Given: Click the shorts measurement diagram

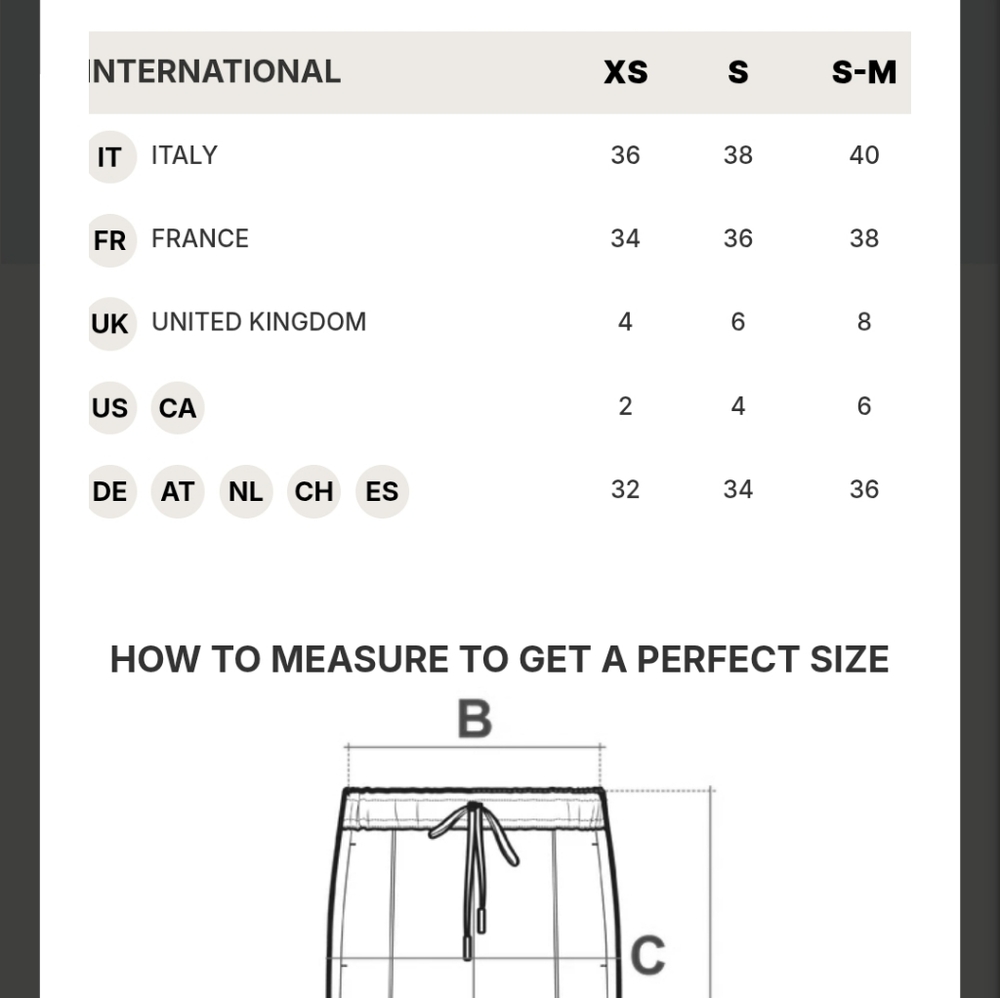Looking at the screenshot, I should coord(520,848).
